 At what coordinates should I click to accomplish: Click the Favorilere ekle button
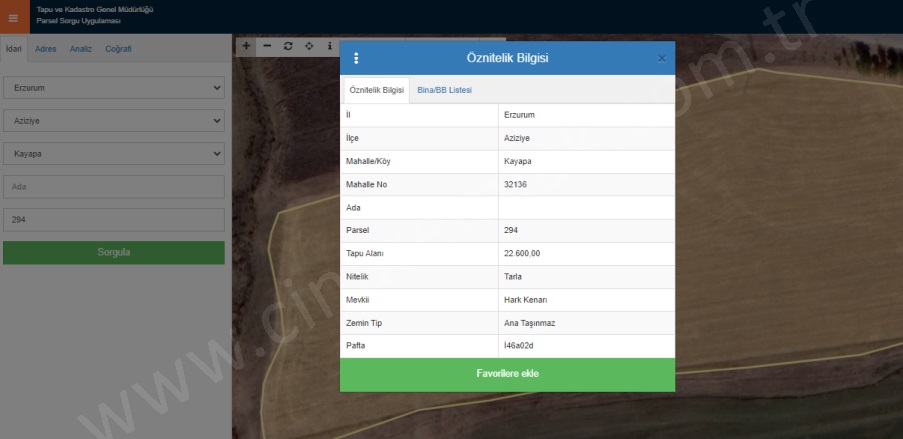point(507,374)
